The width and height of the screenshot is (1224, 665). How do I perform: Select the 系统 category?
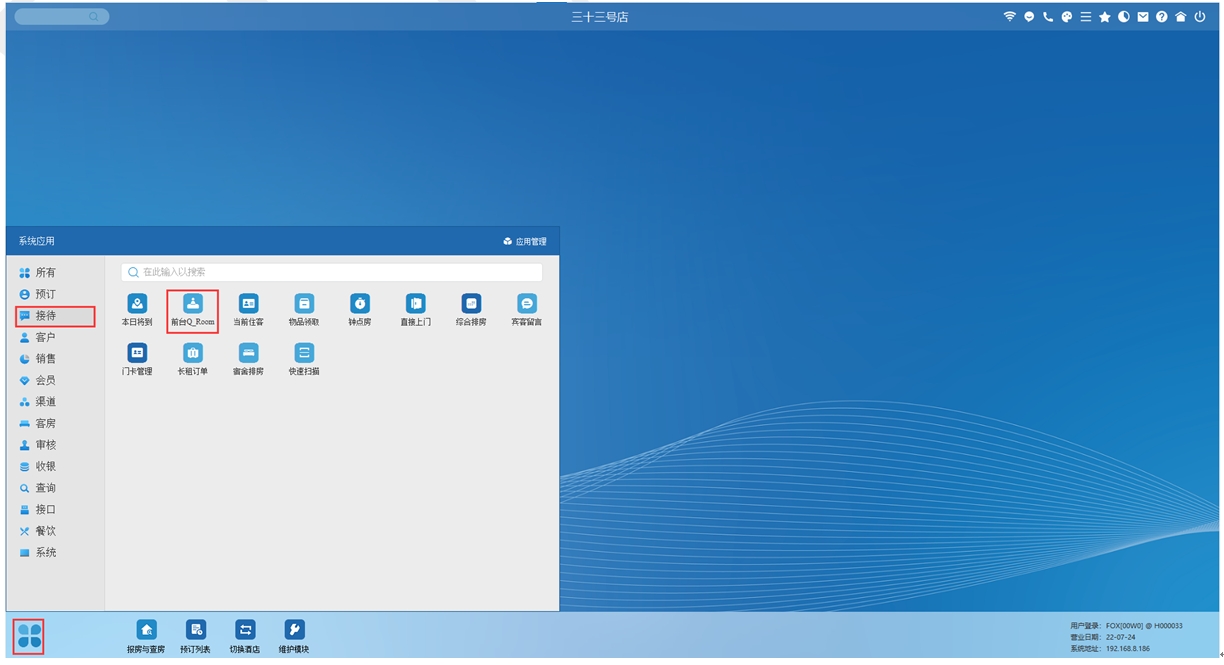55,552
